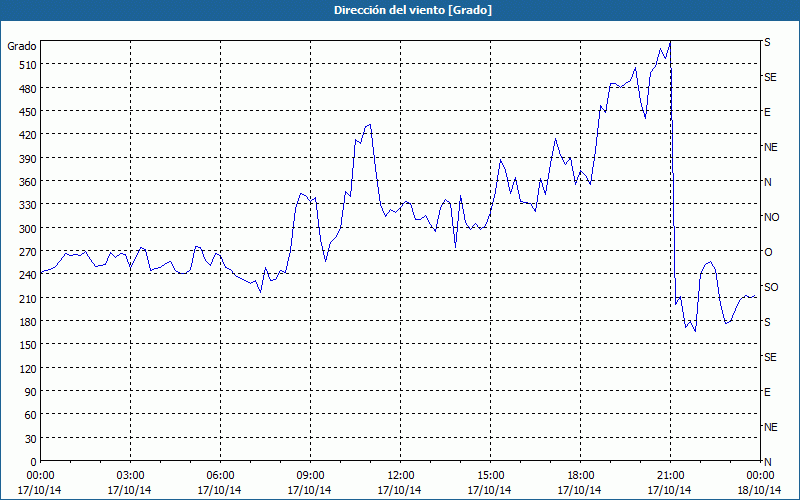
Task: Click the 00:00 label above date 17/10/14
Action: [x=40, y=476]
